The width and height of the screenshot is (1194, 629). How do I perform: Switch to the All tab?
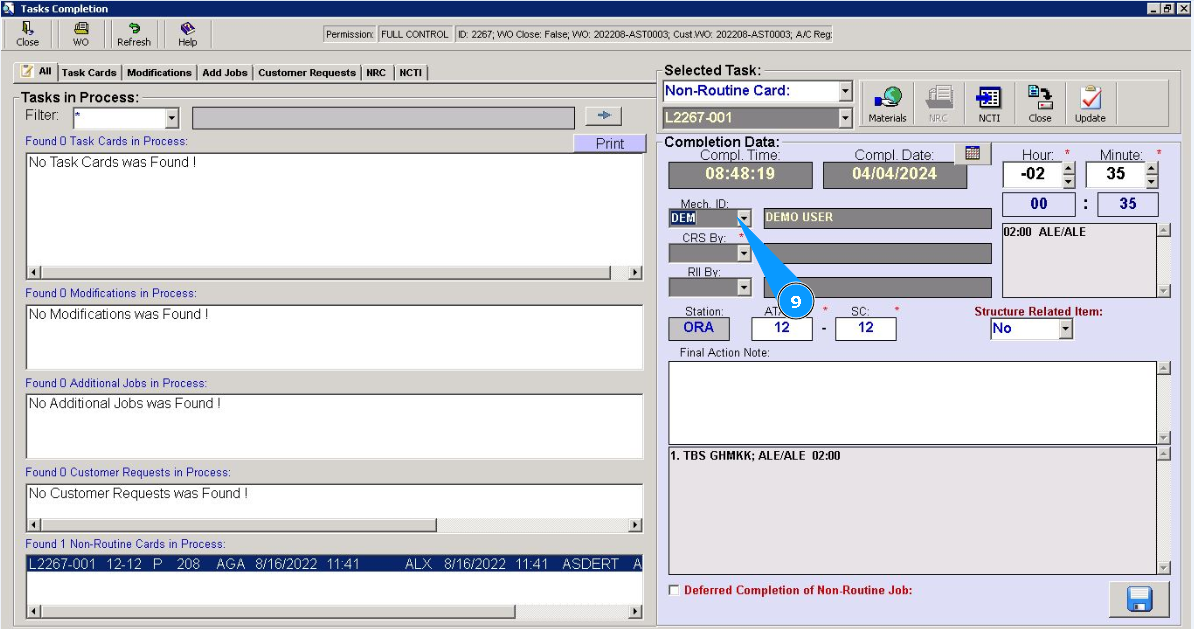[x=37, y=72]
